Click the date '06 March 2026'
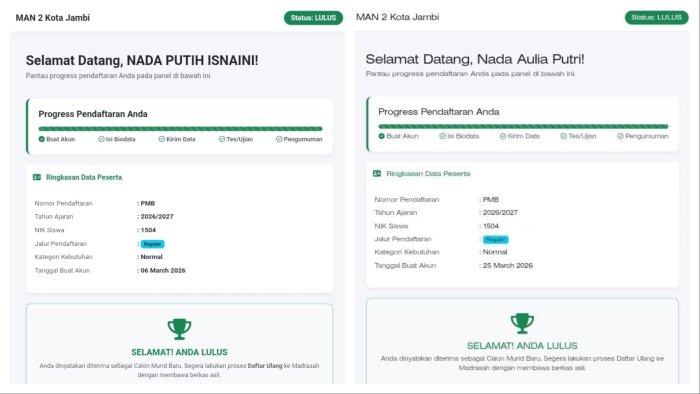The image size is (700, 394). 163,270
